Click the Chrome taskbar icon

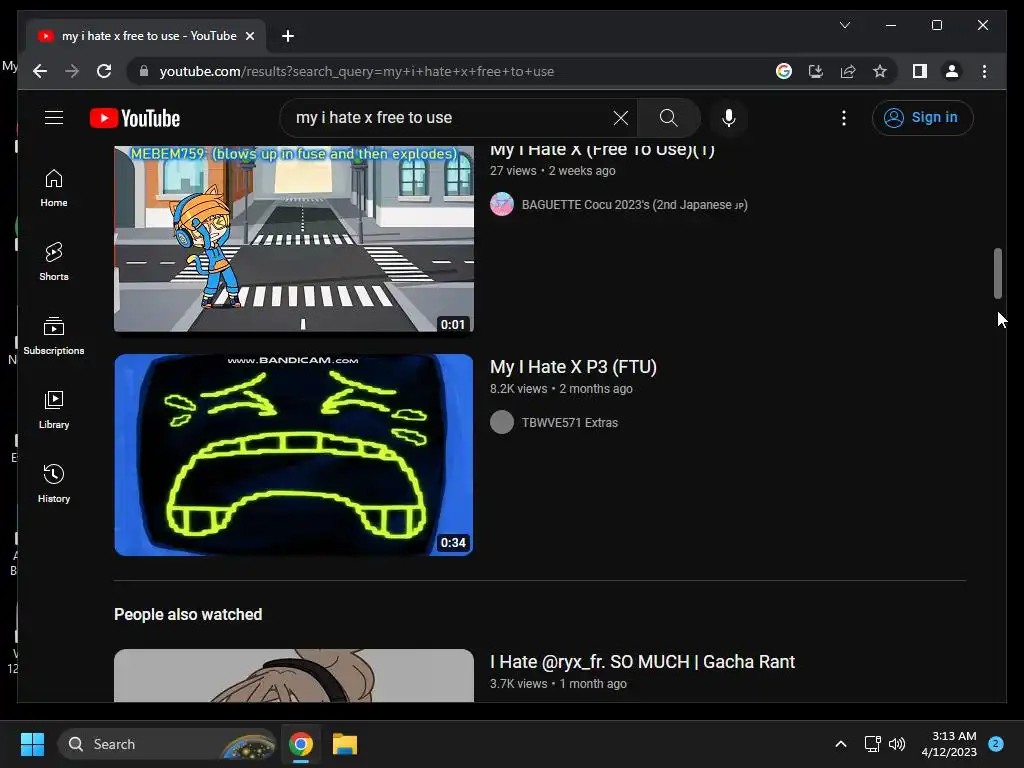[300, 744]
